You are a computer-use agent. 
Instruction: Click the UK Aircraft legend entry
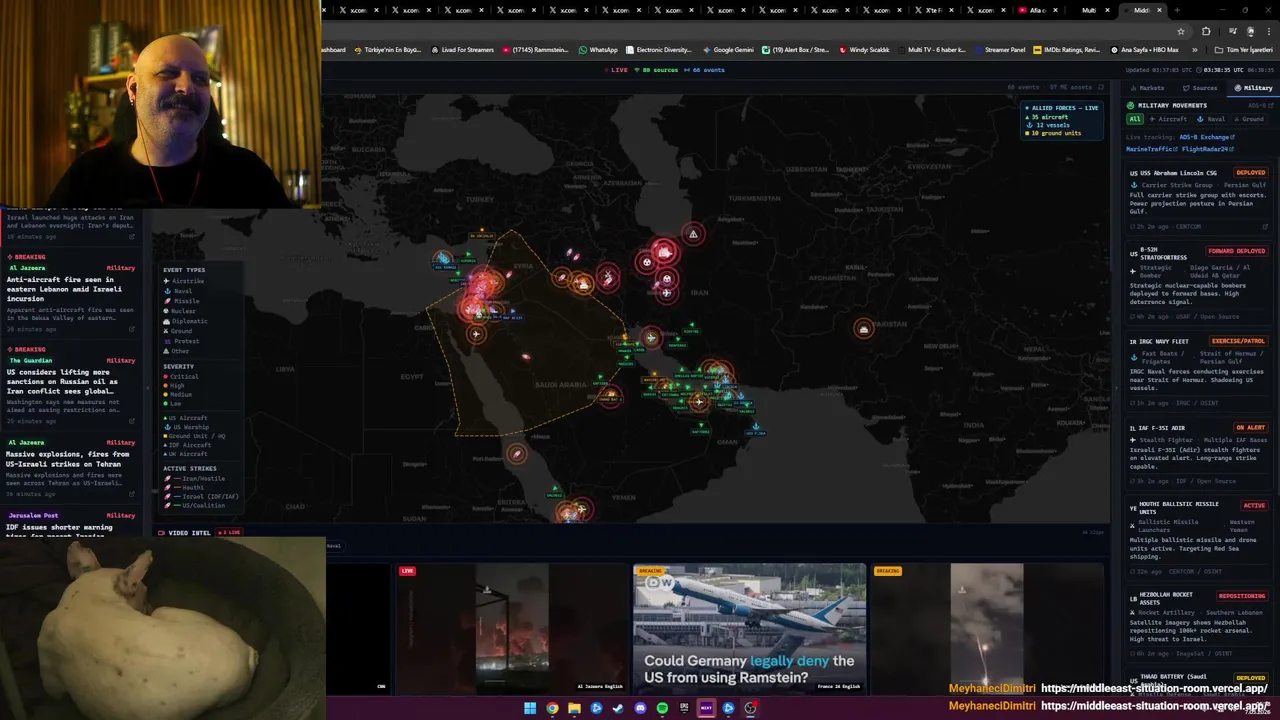(186, 454)
